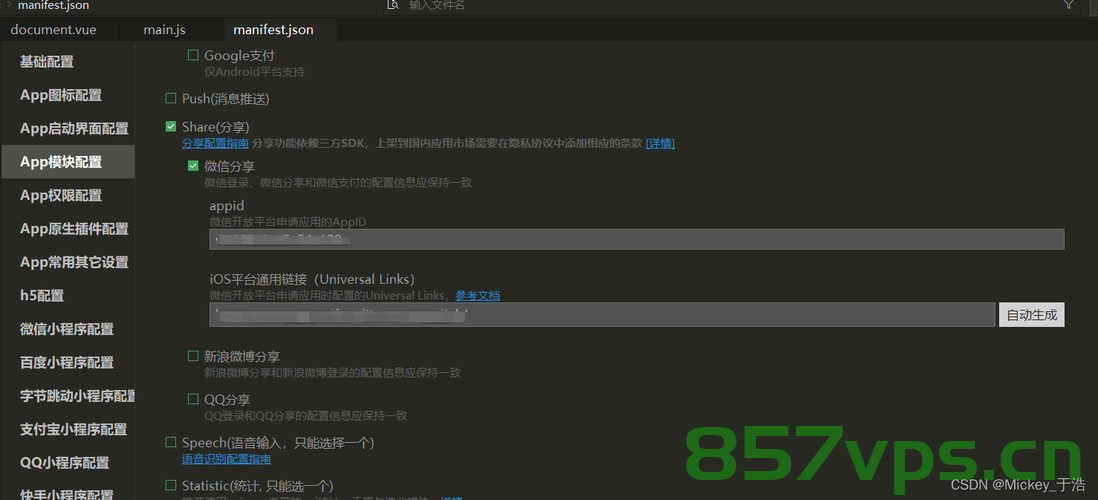The image size is (1098, 500).
Task: Click the QQ登录和QQ分享的配置信息 description text
Action: [306, 415]
